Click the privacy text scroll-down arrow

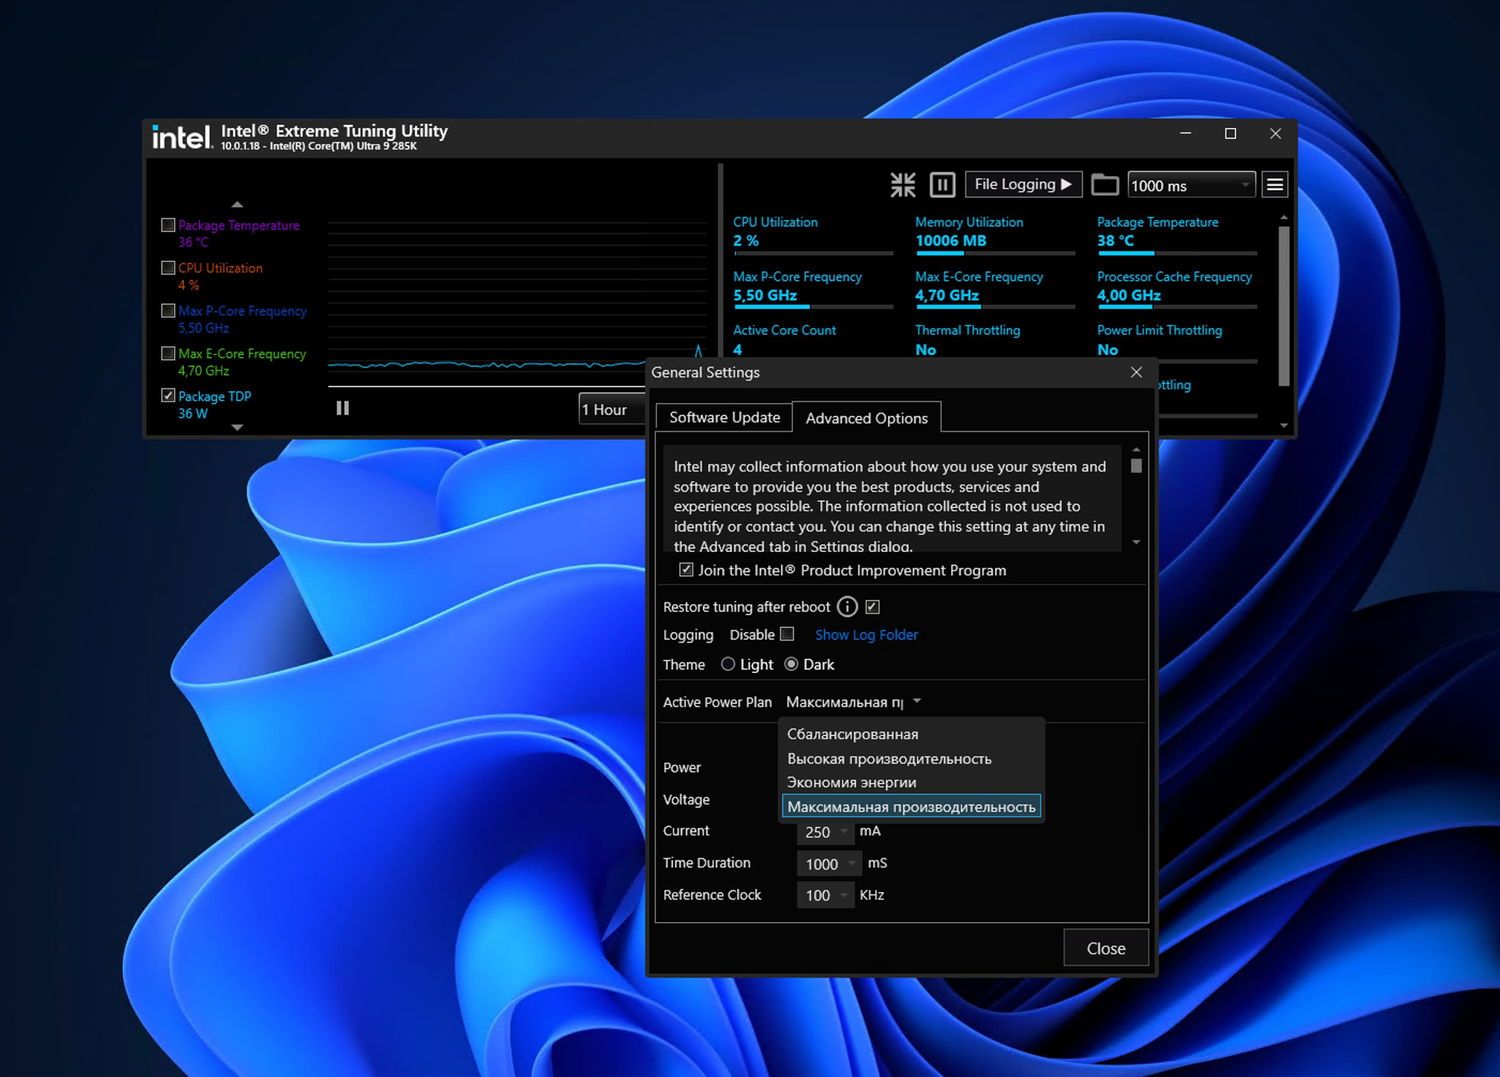1136,542
